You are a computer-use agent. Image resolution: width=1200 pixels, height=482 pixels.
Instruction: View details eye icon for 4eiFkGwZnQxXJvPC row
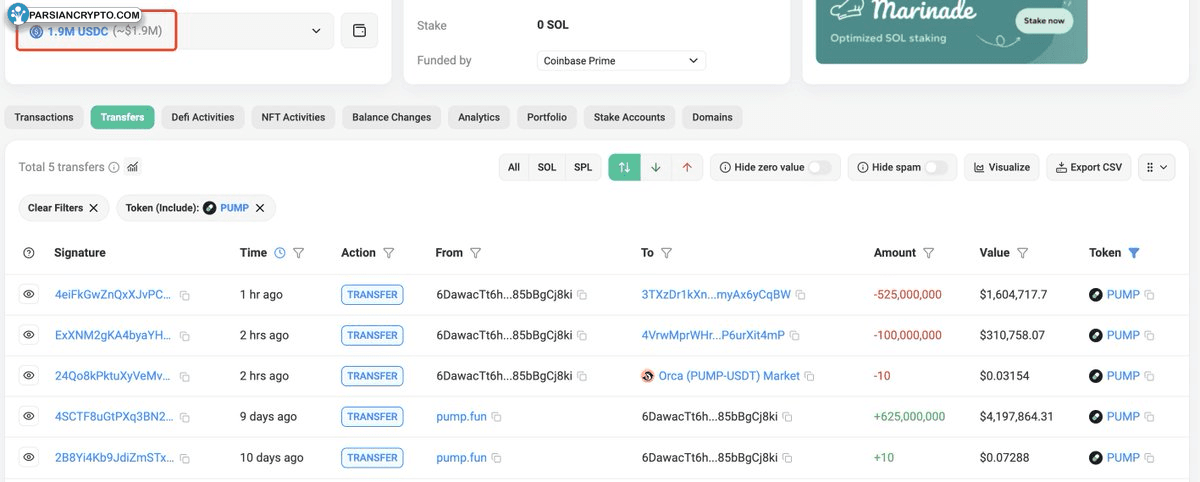coord(29,294)
